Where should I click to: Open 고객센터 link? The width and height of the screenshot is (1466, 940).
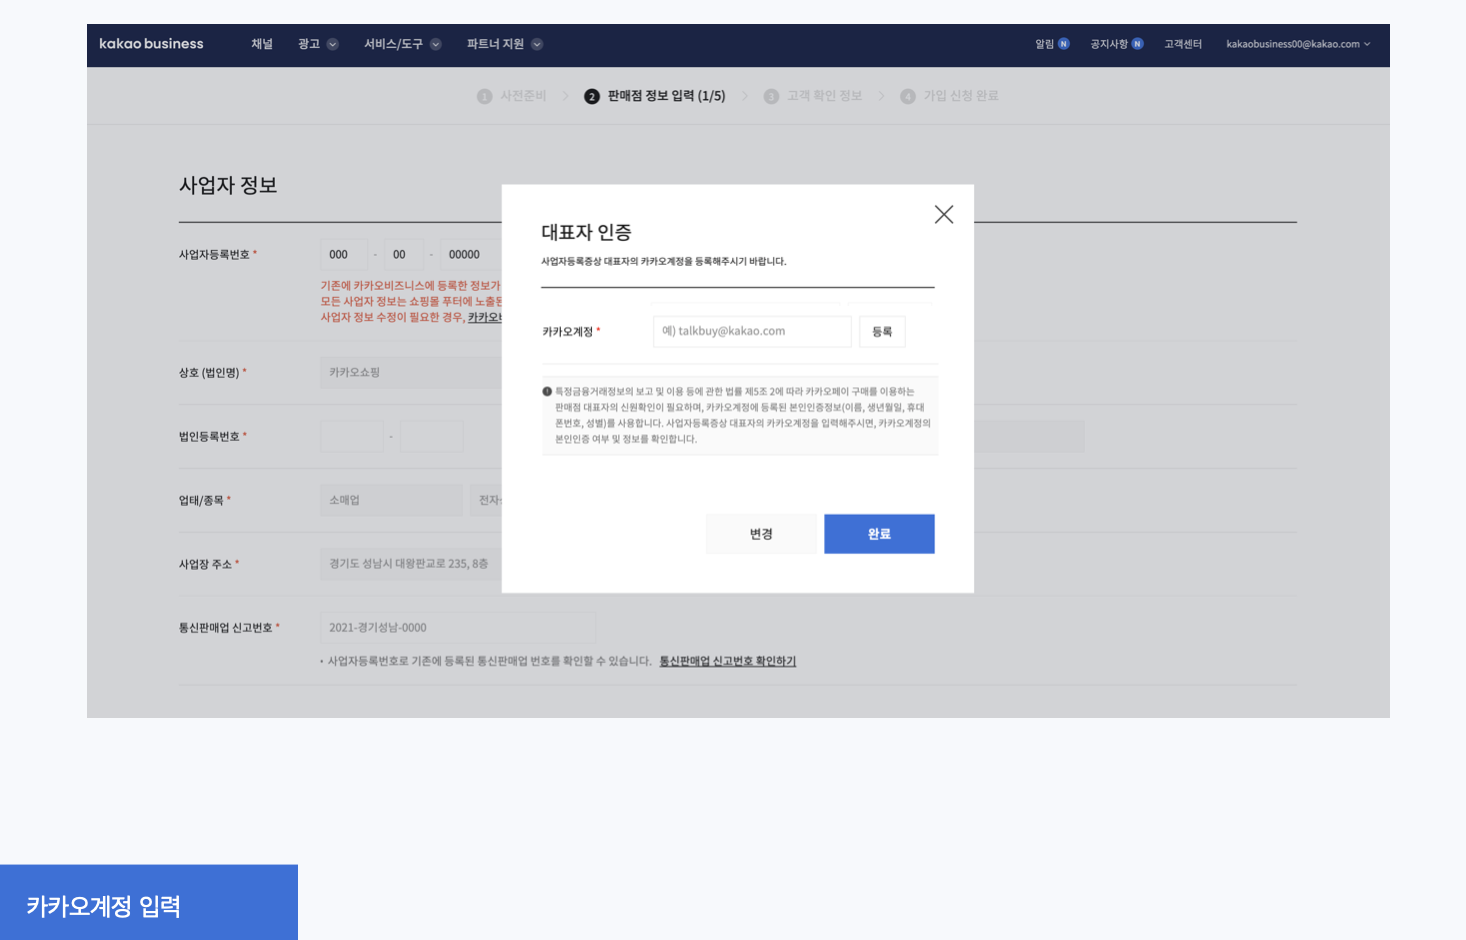(1183, 44)
